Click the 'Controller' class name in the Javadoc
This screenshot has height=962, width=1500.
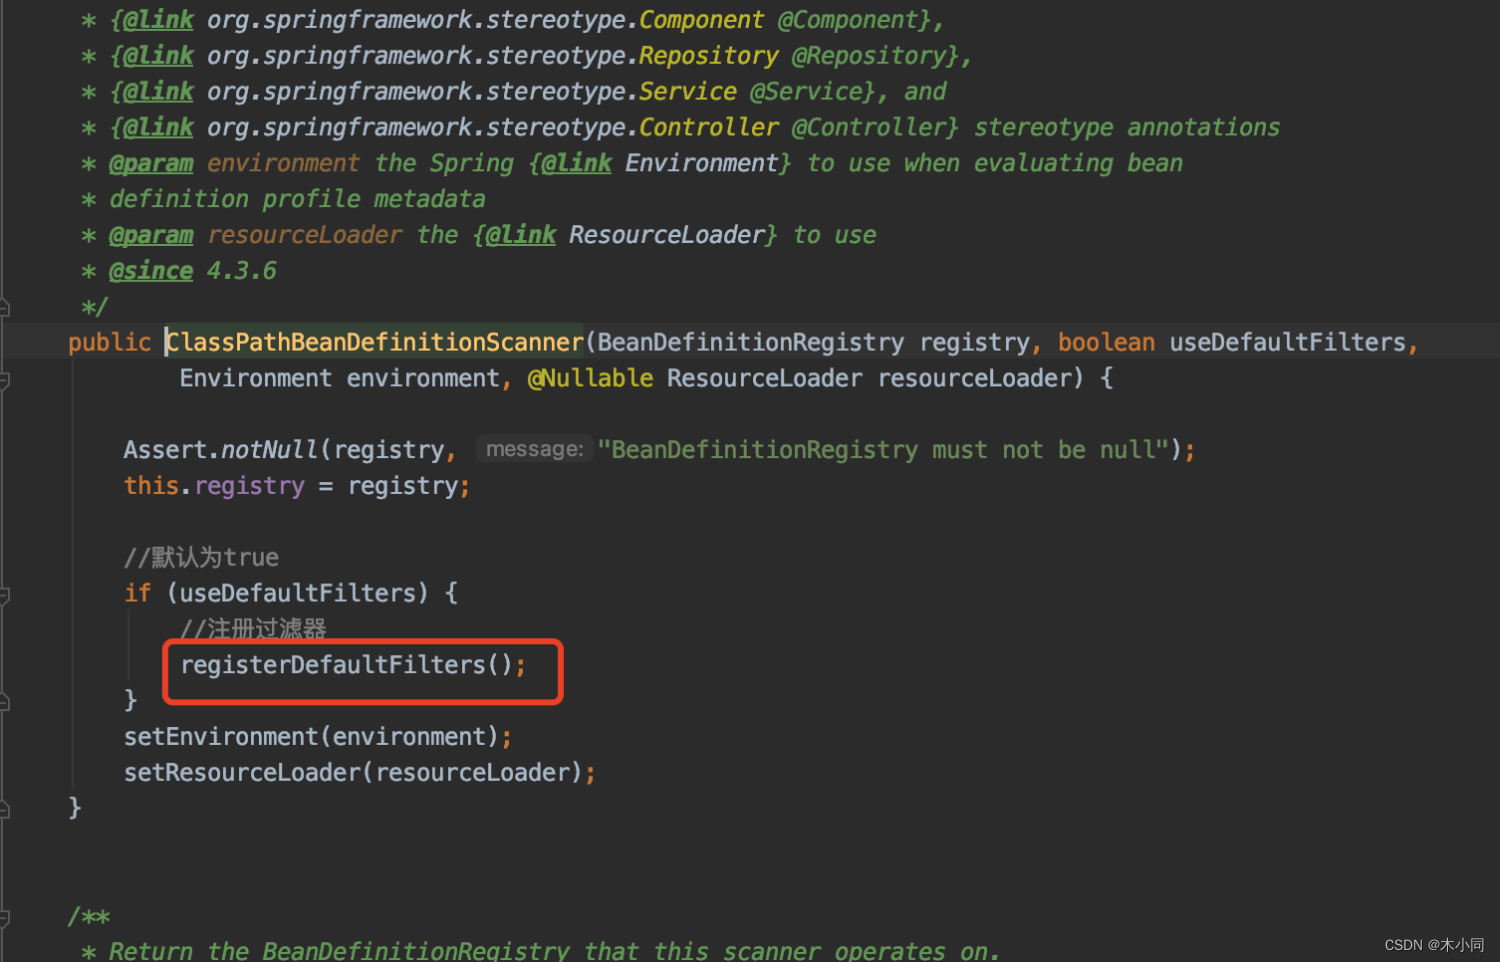pyautogui.click(x=708, y=128)
